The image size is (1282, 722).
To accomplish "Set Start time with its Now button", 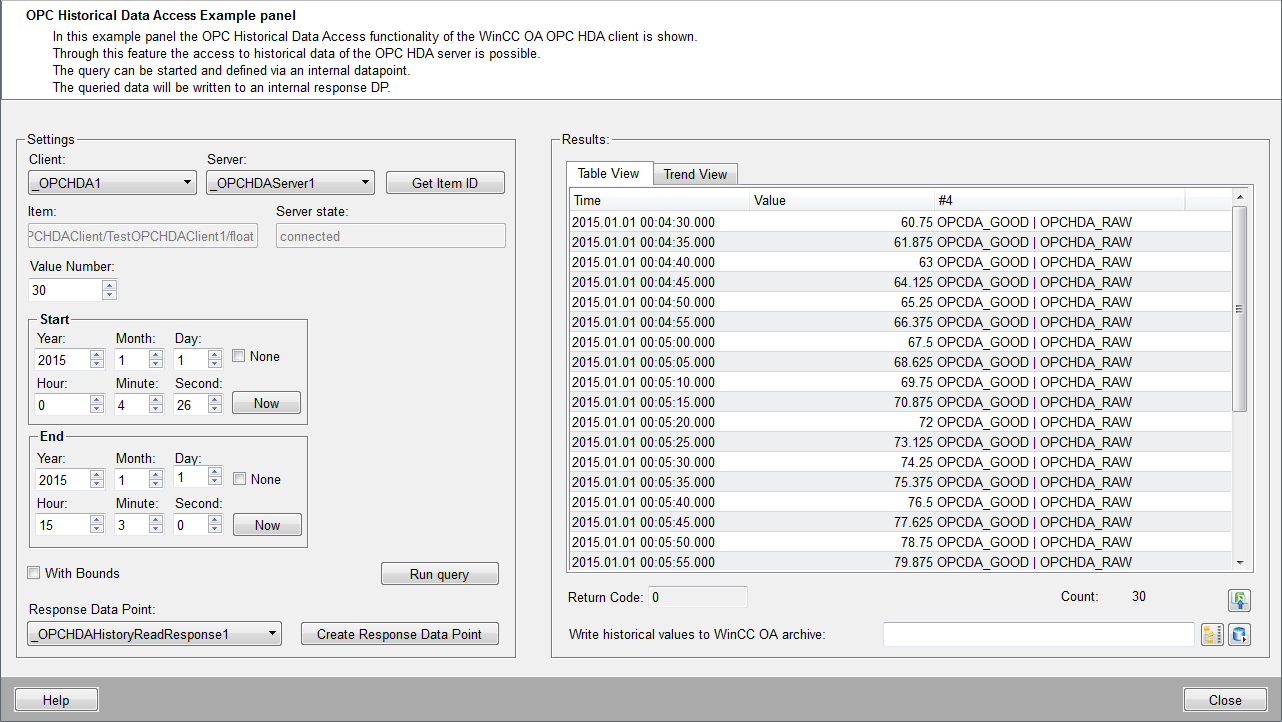I will click(267, 403).
